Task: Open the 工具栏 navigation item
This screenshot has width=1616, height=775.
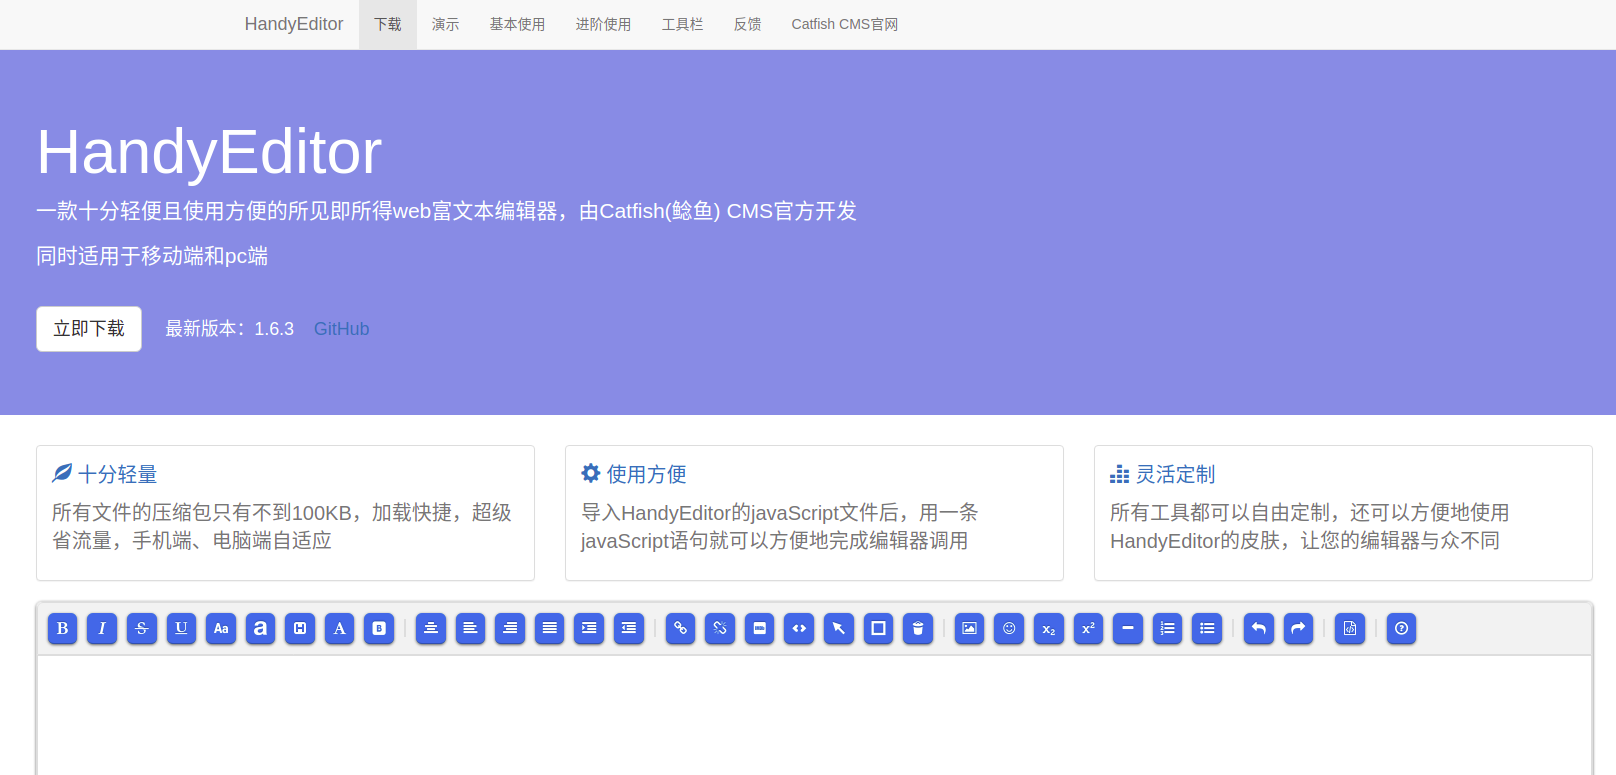Action: click(x=682, y=24)
